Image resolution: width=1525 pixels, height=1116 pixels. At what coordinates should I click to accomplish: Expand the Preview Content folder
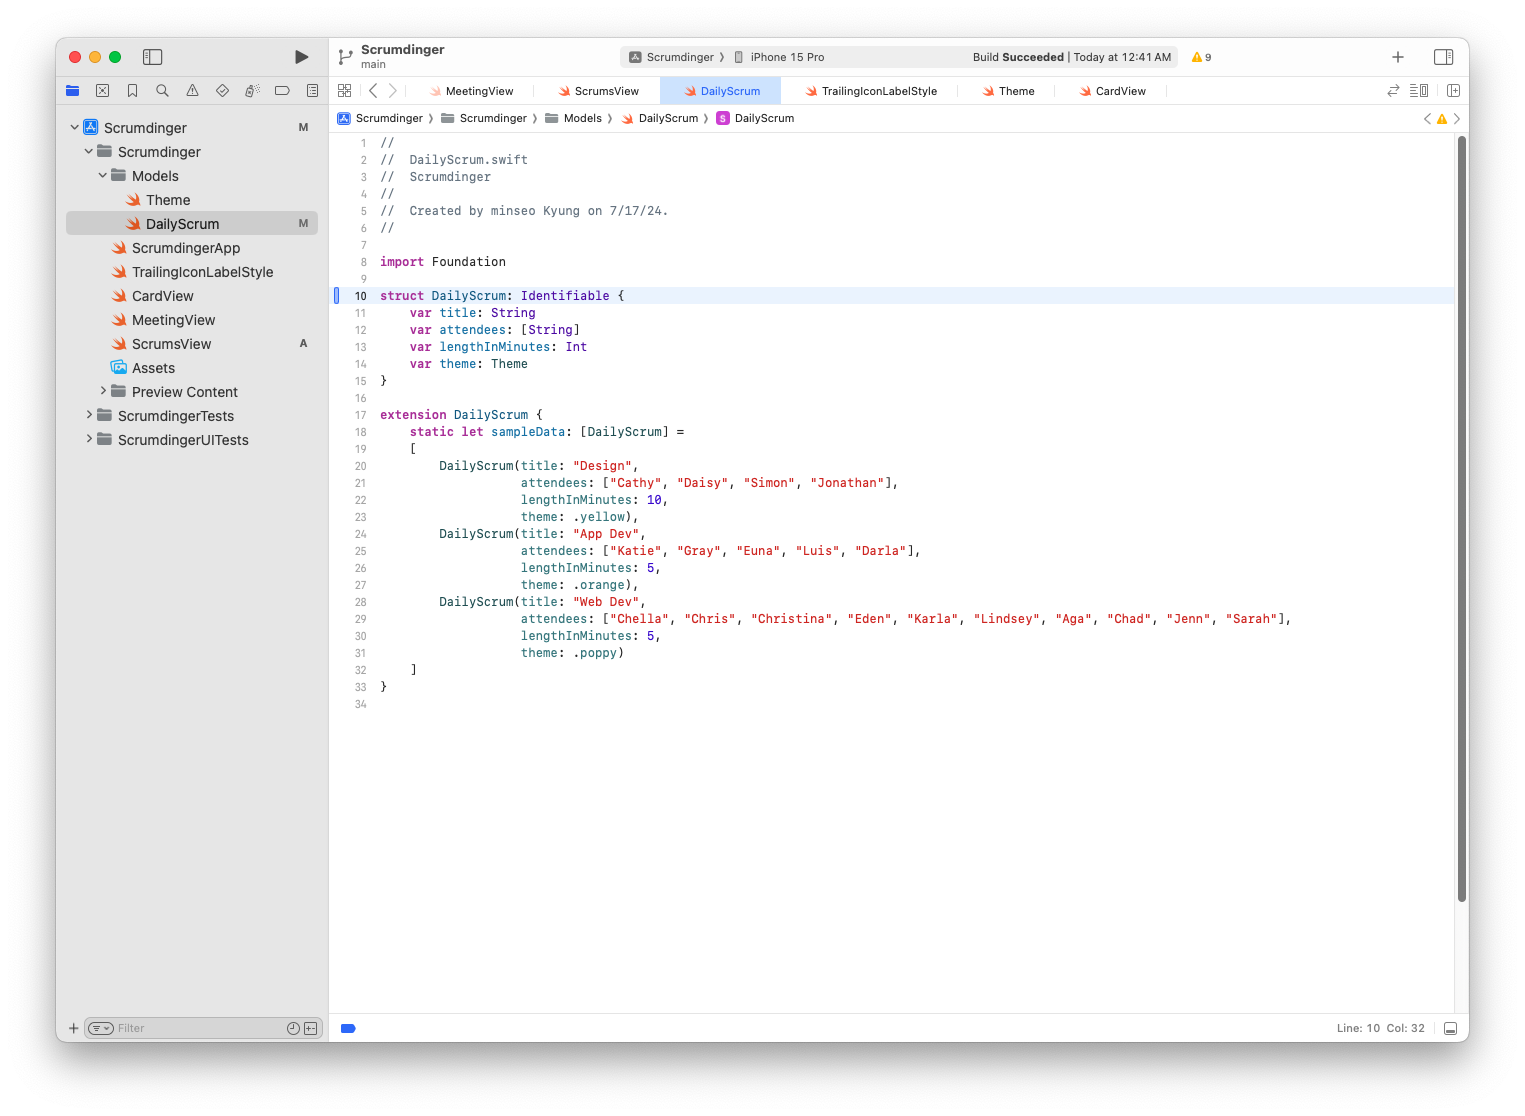point(102,391)
